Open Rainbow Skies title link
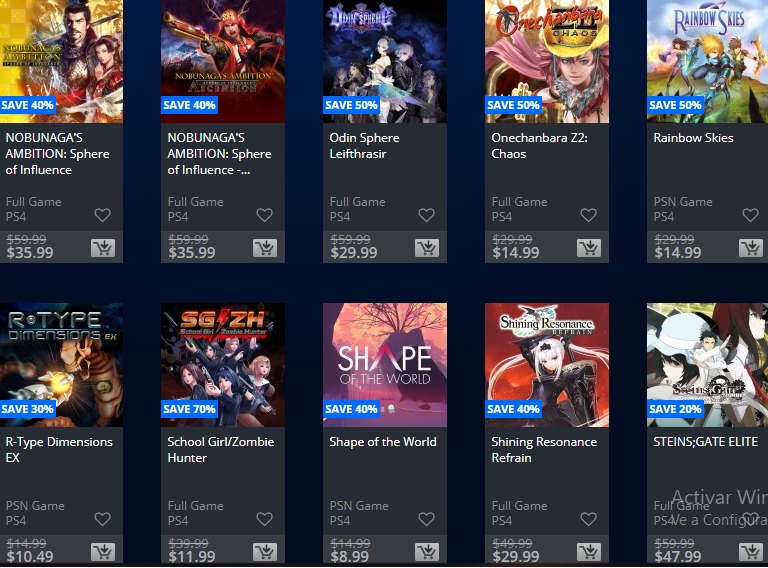The height and width of the screenshot is (568, 768). tap(693, 138)
